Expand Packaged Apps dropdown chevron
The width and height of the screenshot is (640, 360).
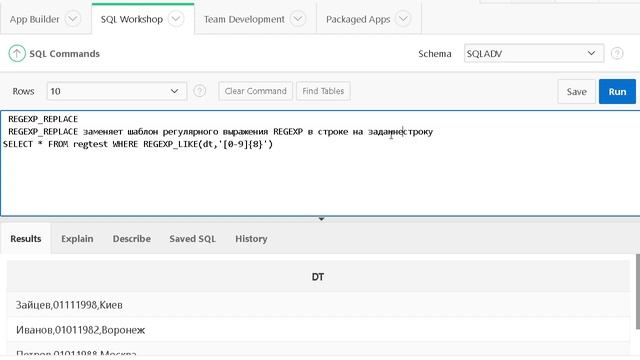(403, 19)
